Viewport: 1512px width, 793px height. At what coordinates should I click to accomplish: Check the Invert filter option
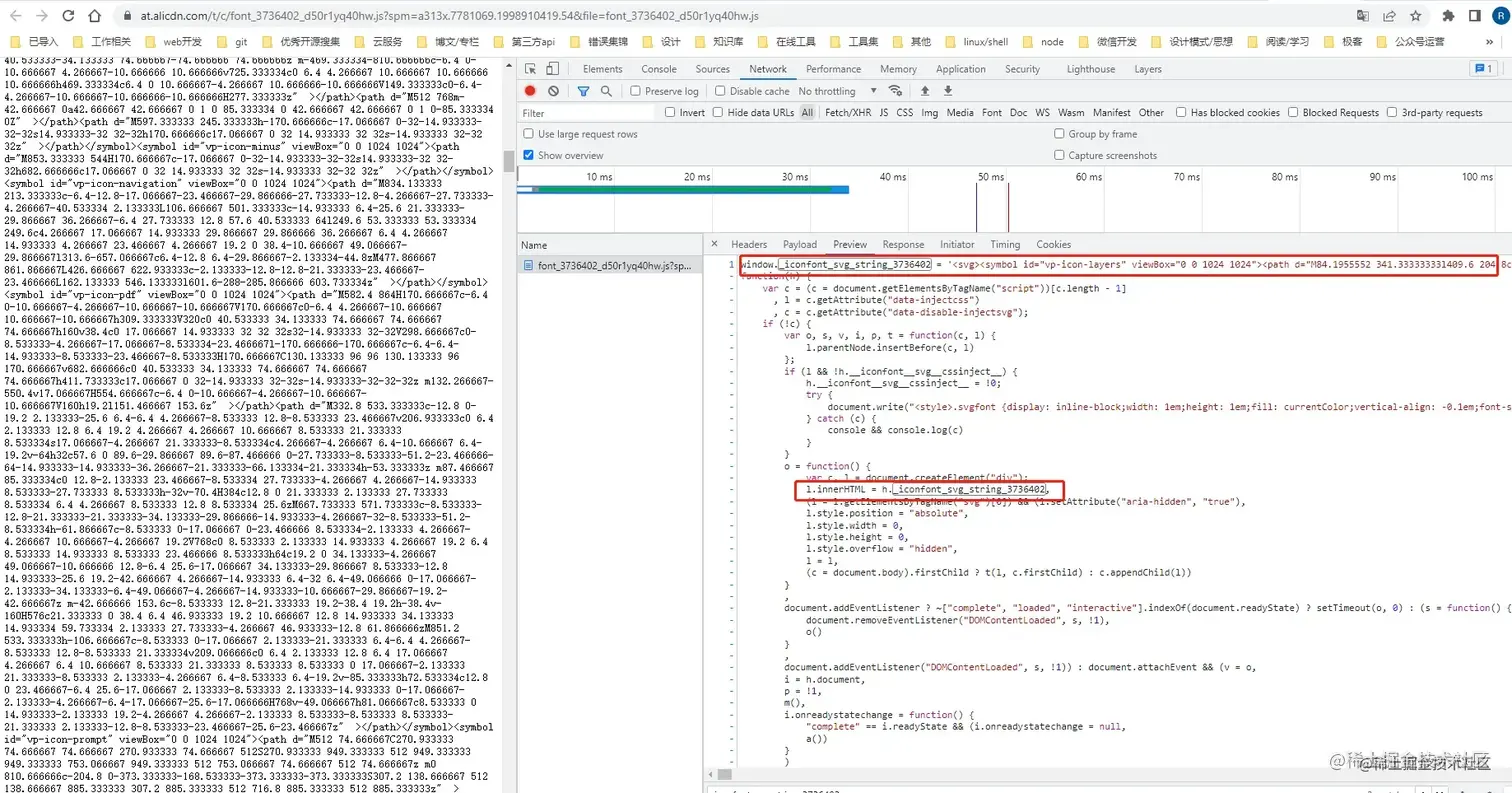[670, 113]
